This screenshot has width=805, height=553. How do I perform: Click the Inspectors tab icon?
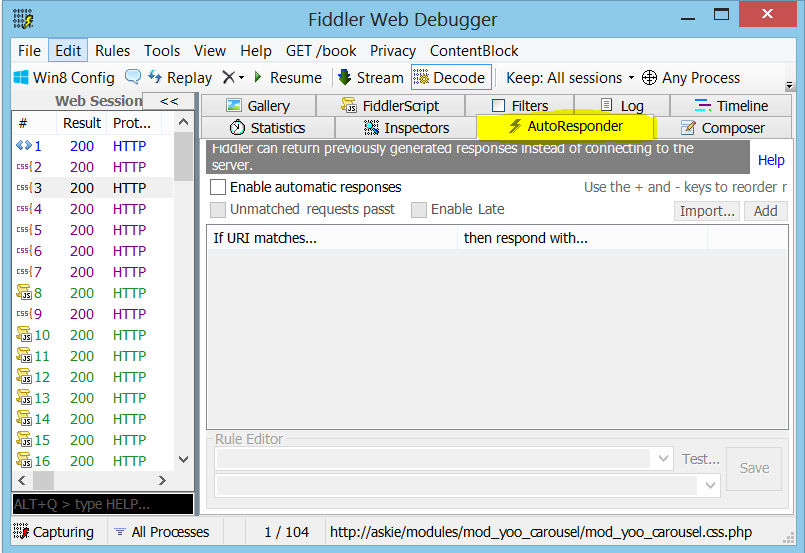(x=371, y=127)
